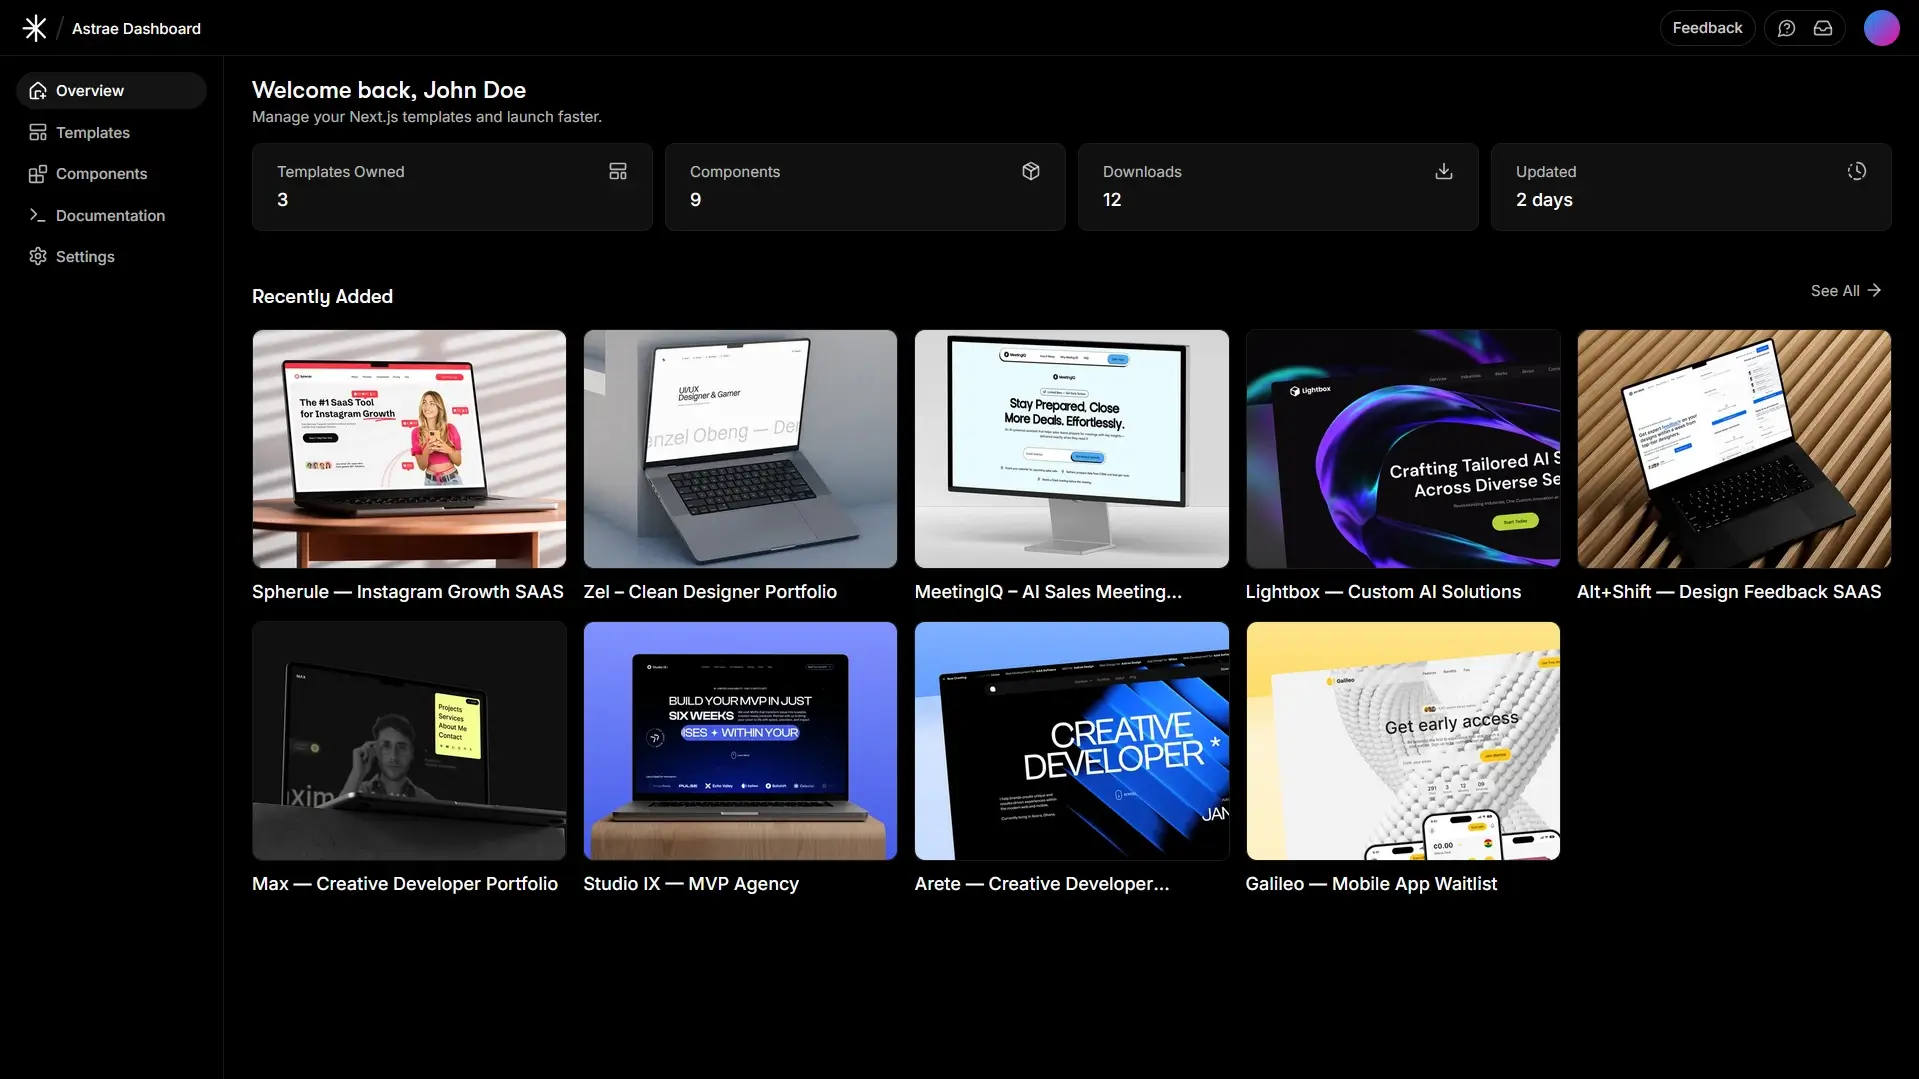Click the See All link
The image size is (1919, 1079).
1845,291
